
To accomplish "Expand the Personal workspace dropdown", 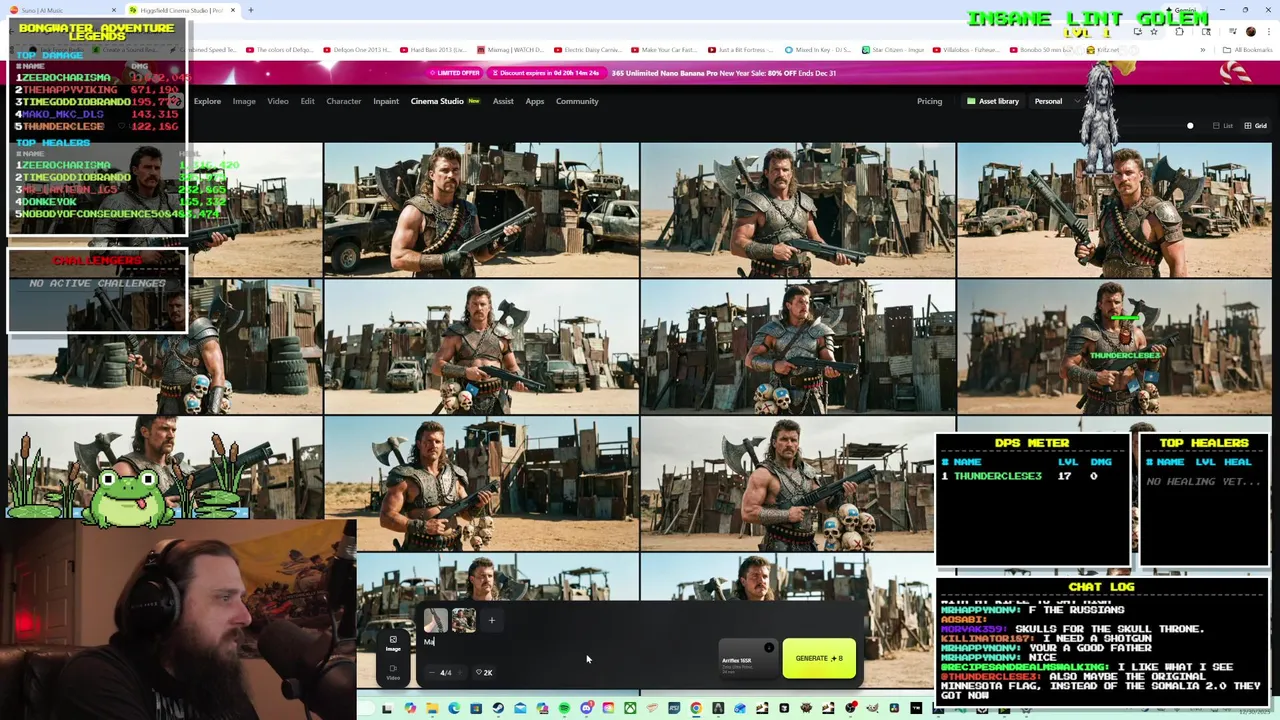I will (1056, 101).
